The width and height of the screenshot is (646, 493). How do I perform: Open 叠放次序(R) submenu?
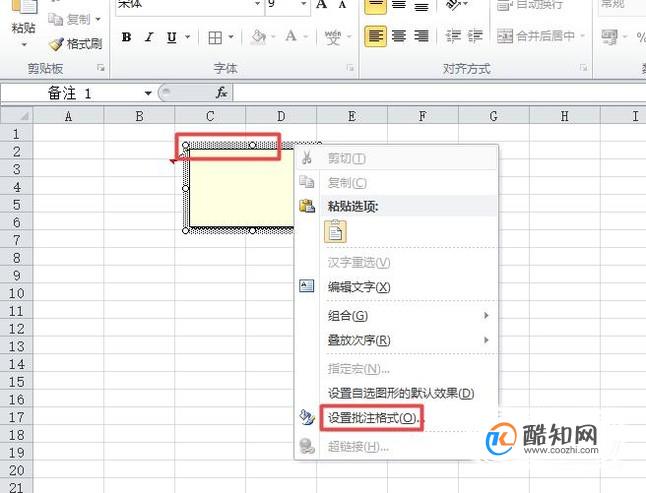pyautogui.click(x=396, y=340)
